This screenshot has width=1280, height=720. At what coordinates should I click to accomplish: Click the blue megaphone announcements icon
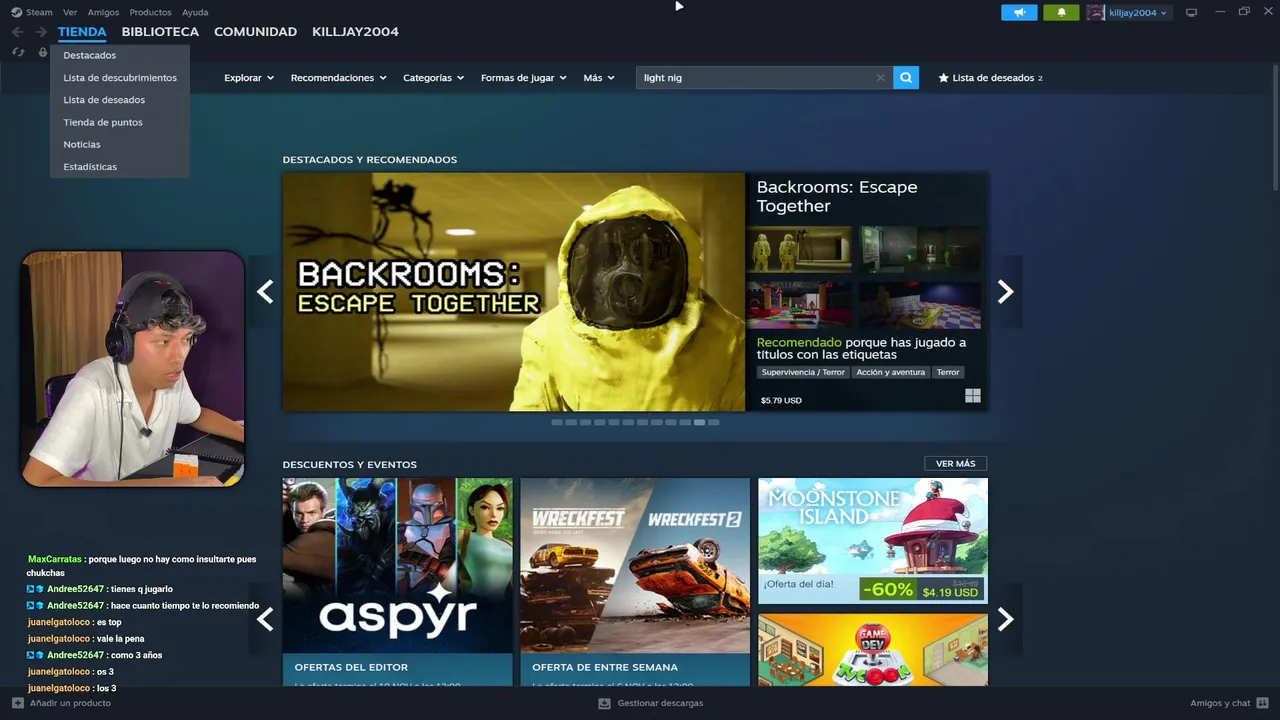1019,12
